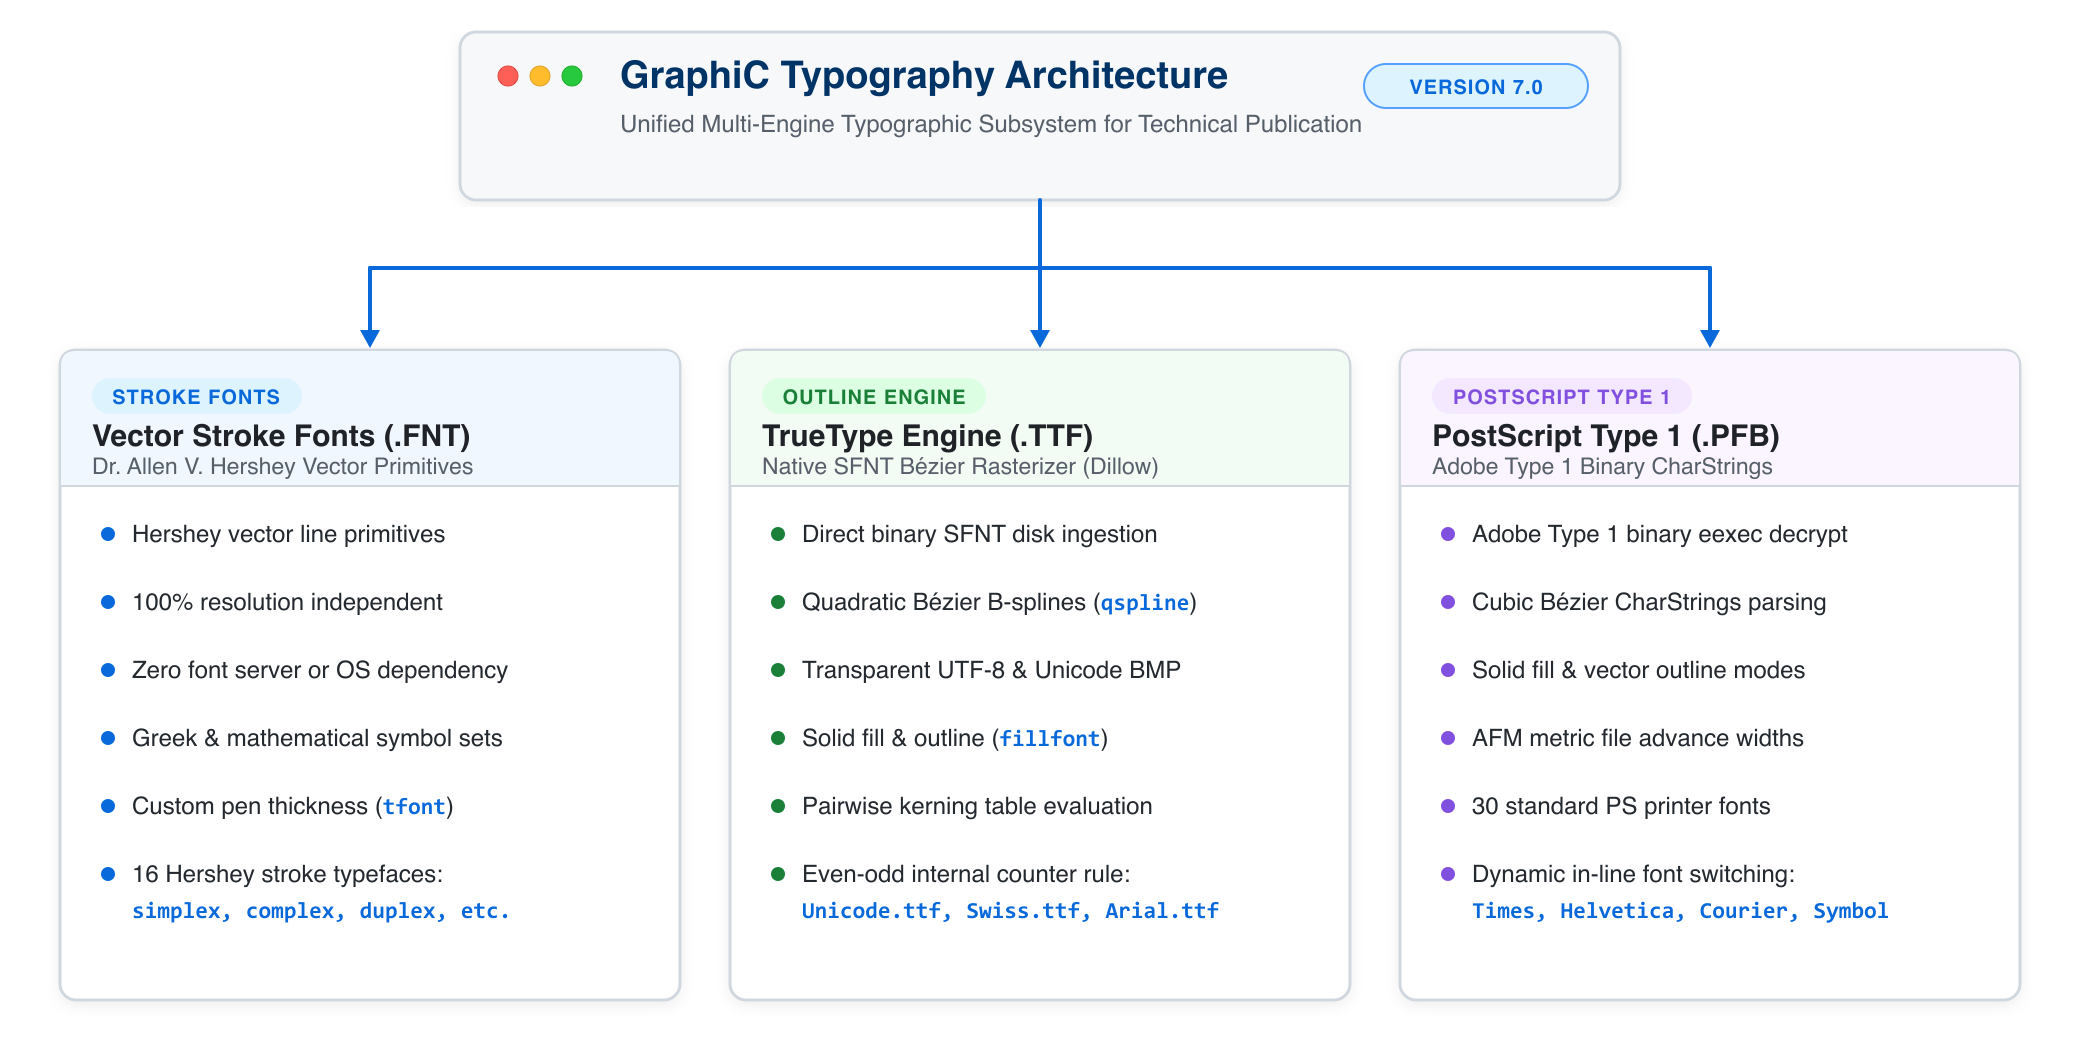Click the simplex typeface name

176,911
